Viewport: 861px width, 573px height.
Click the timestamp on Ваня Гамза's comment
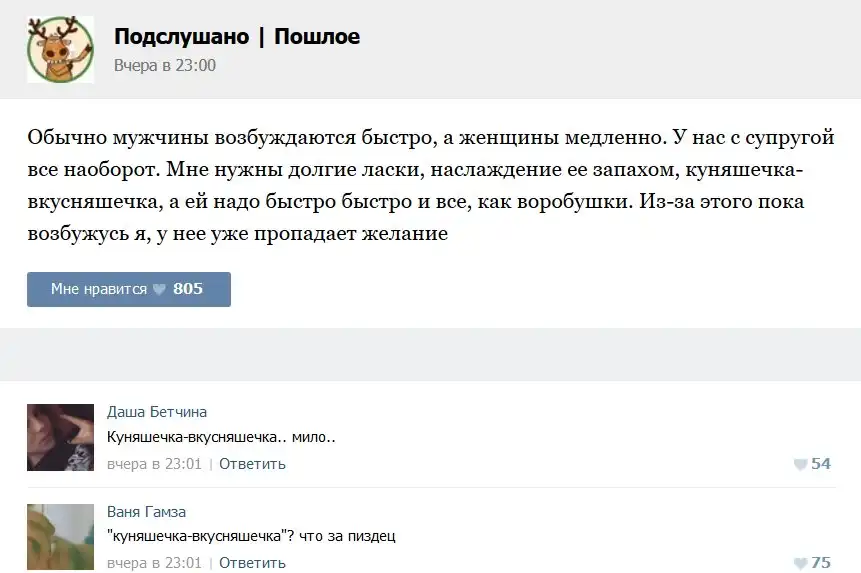[x=154, y=563]
